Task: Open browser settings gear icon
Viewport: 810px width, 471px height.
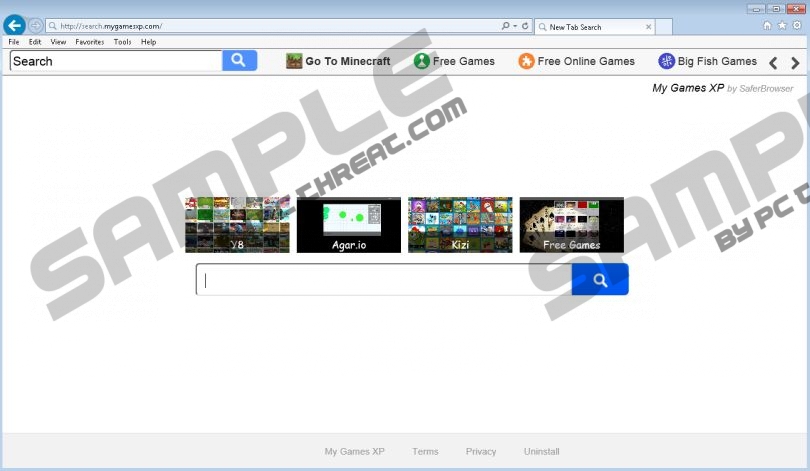Action: [x=796, y=25]
